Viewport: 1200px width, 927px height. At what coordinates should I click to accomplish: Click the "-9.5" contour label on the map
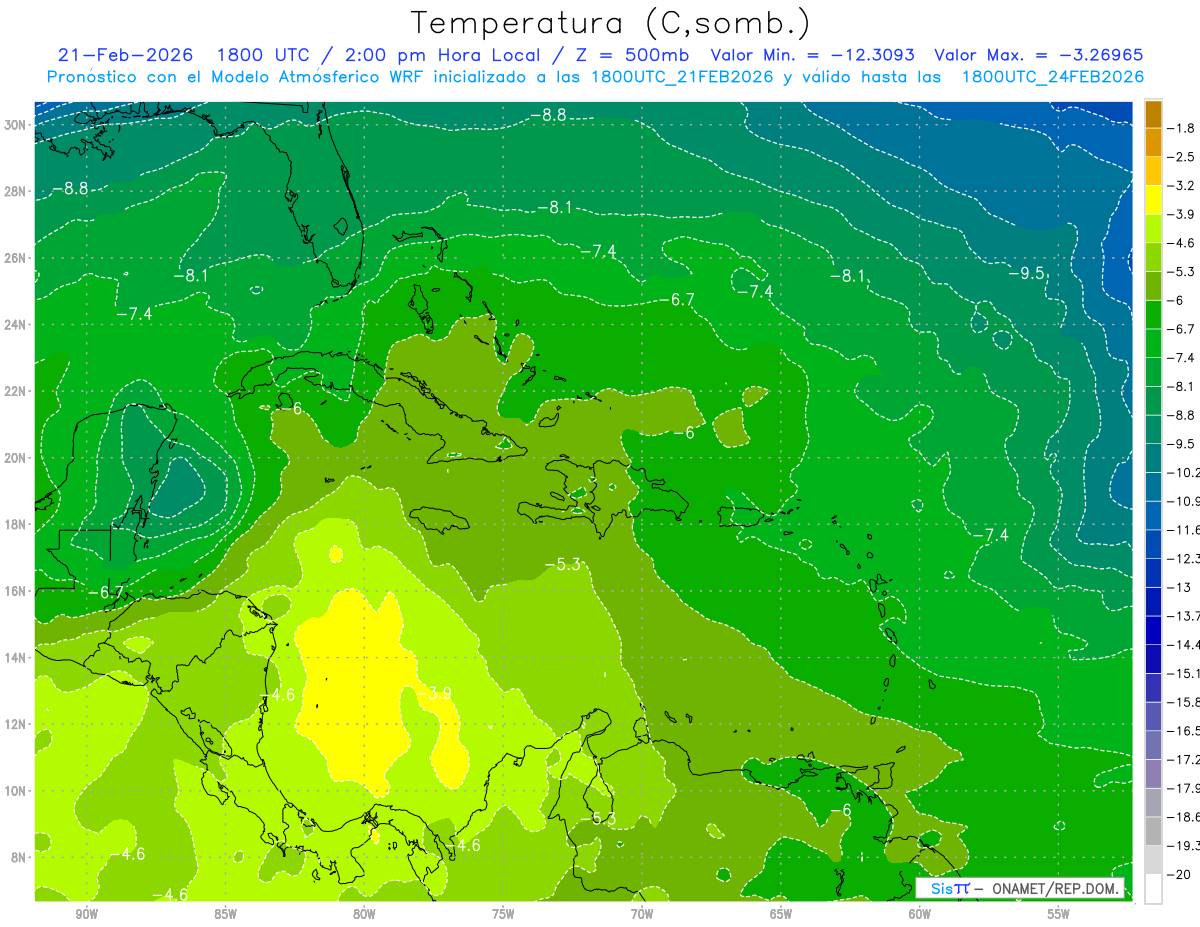1025,274
